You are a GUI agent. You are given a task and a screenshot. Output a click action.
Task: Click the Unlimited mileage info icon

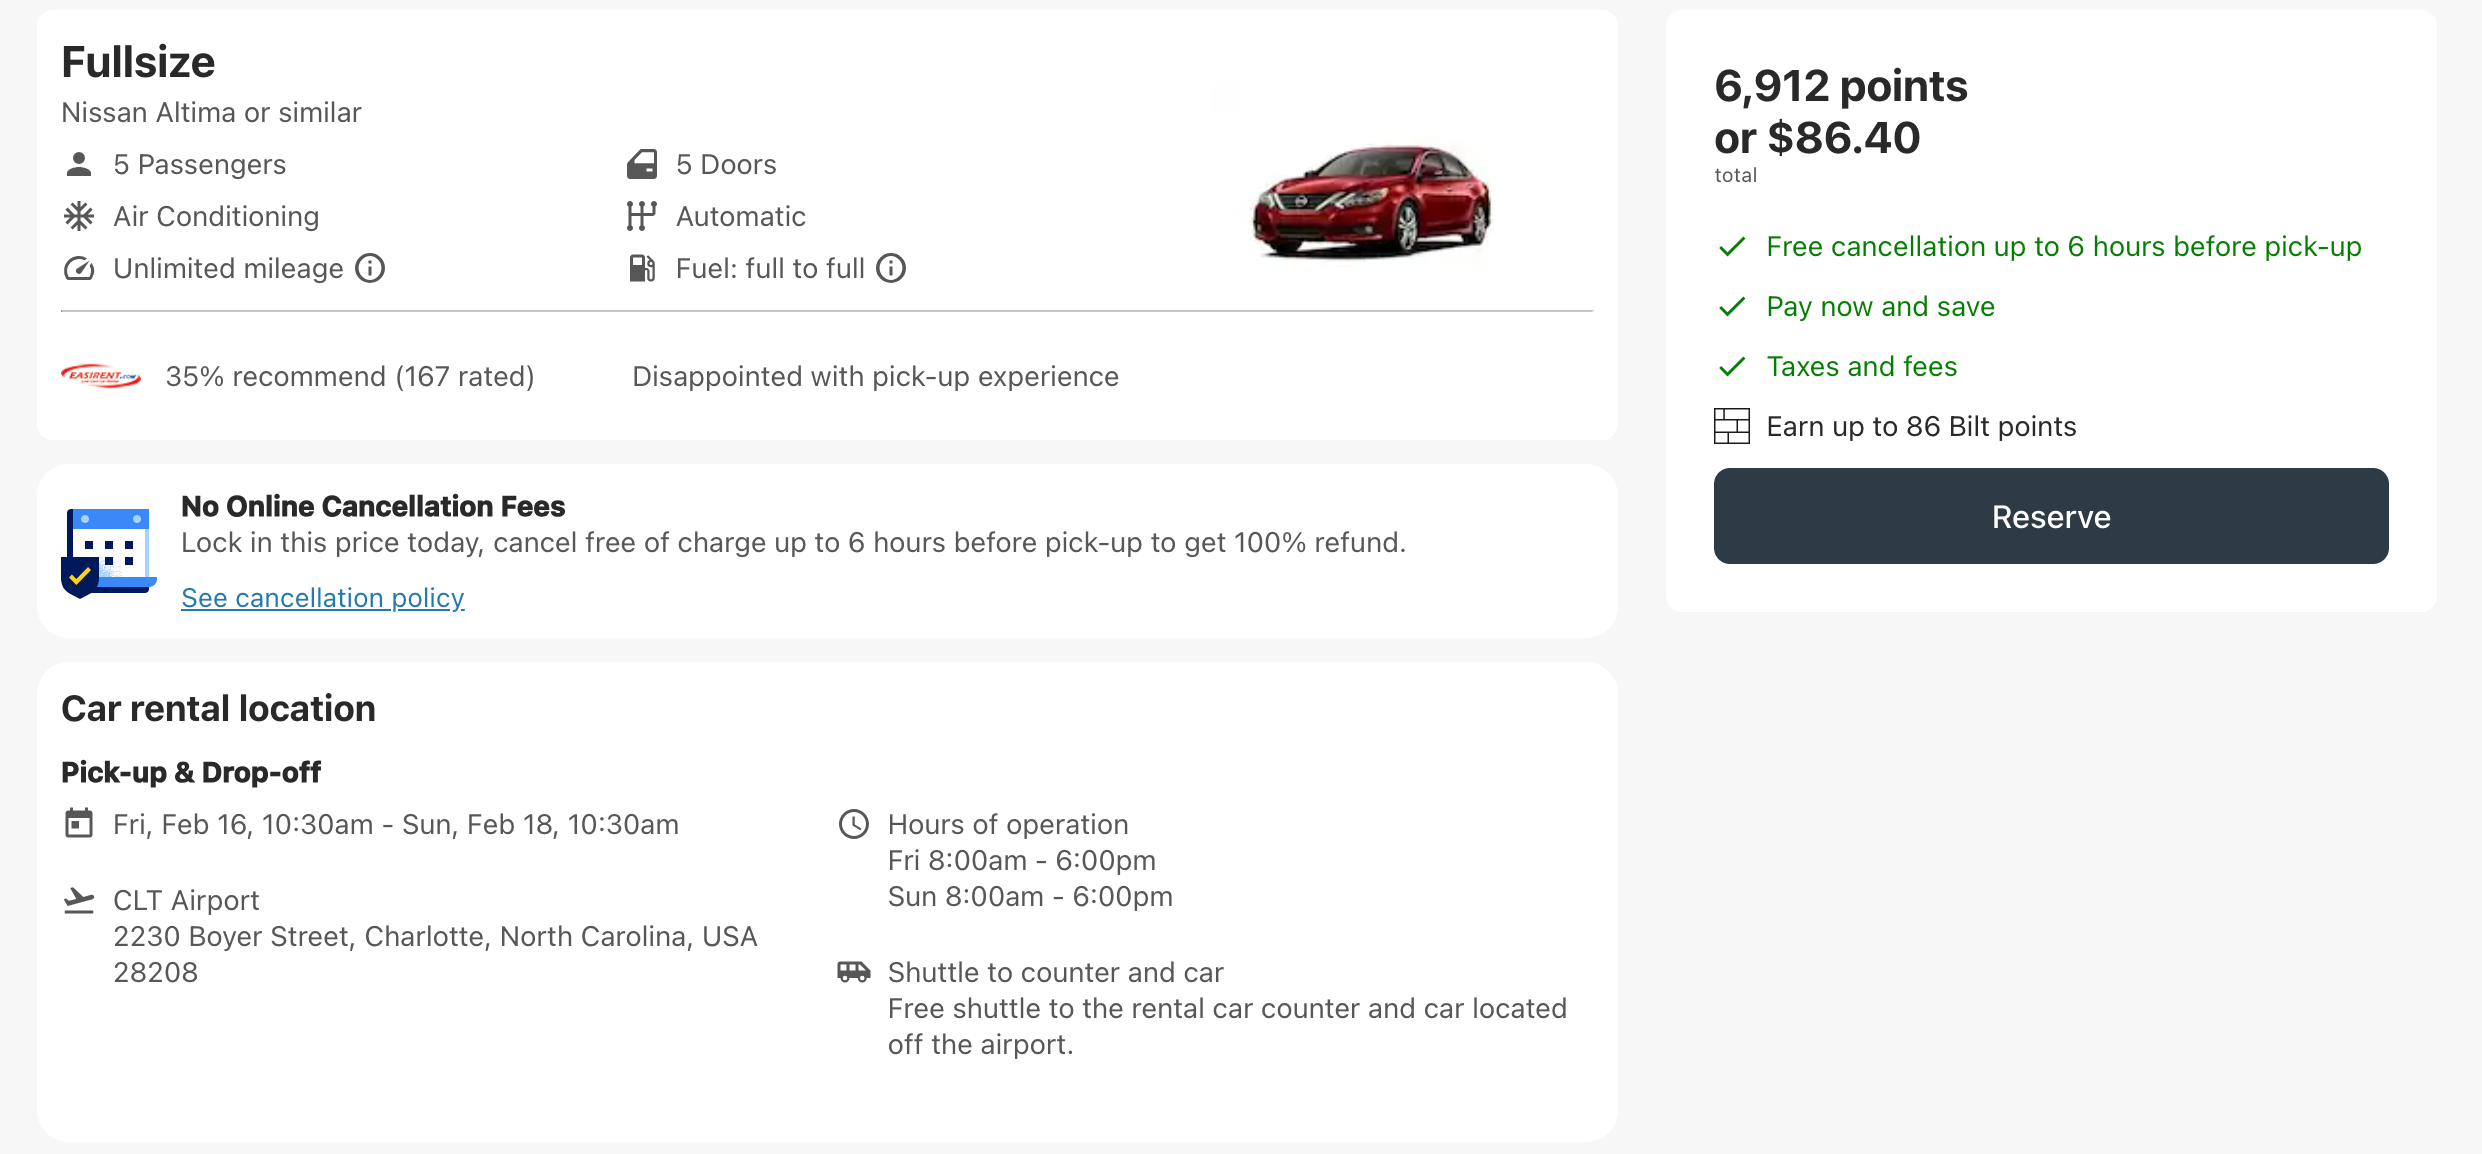[x=370, y=268]
